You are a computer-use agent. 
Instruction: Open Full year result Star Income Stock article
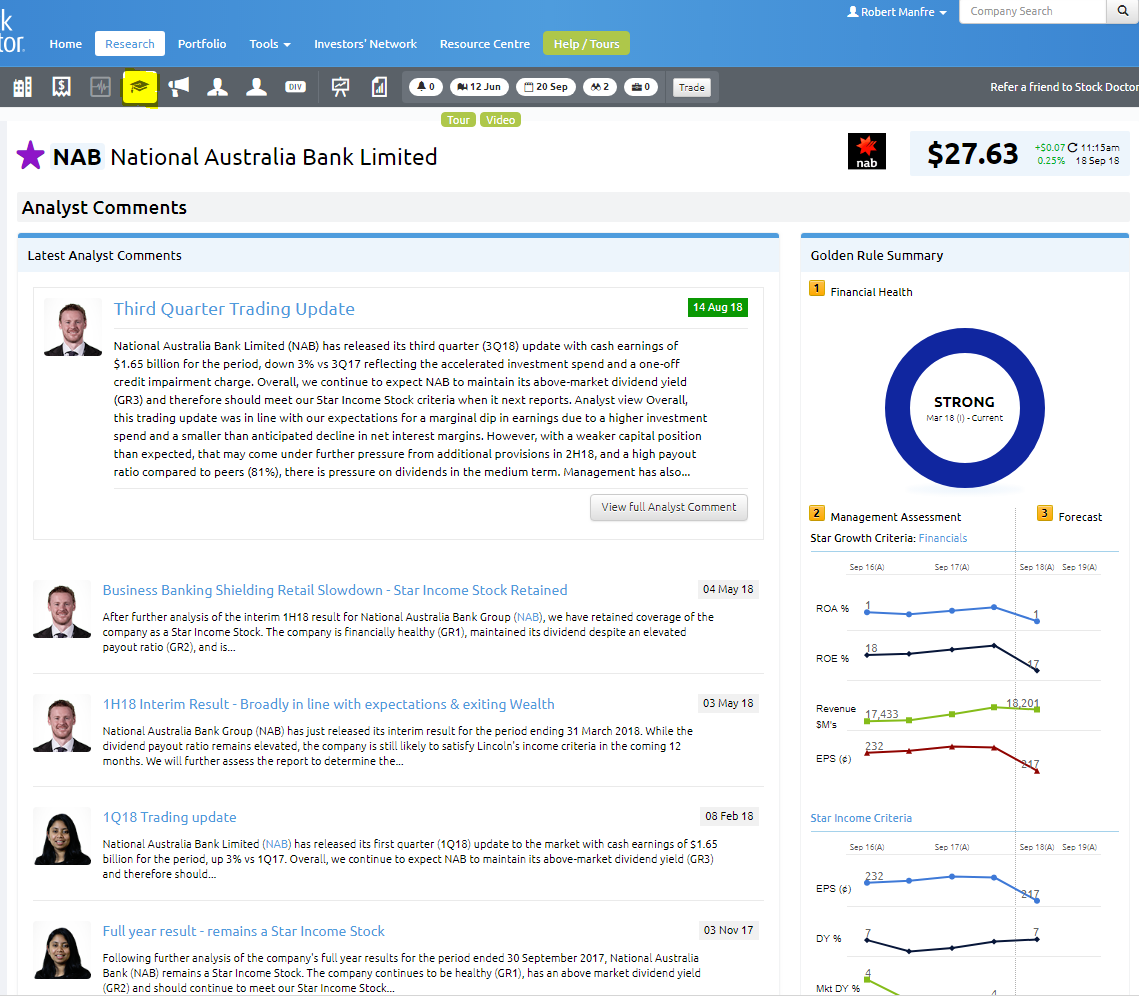tap(243, 932)
